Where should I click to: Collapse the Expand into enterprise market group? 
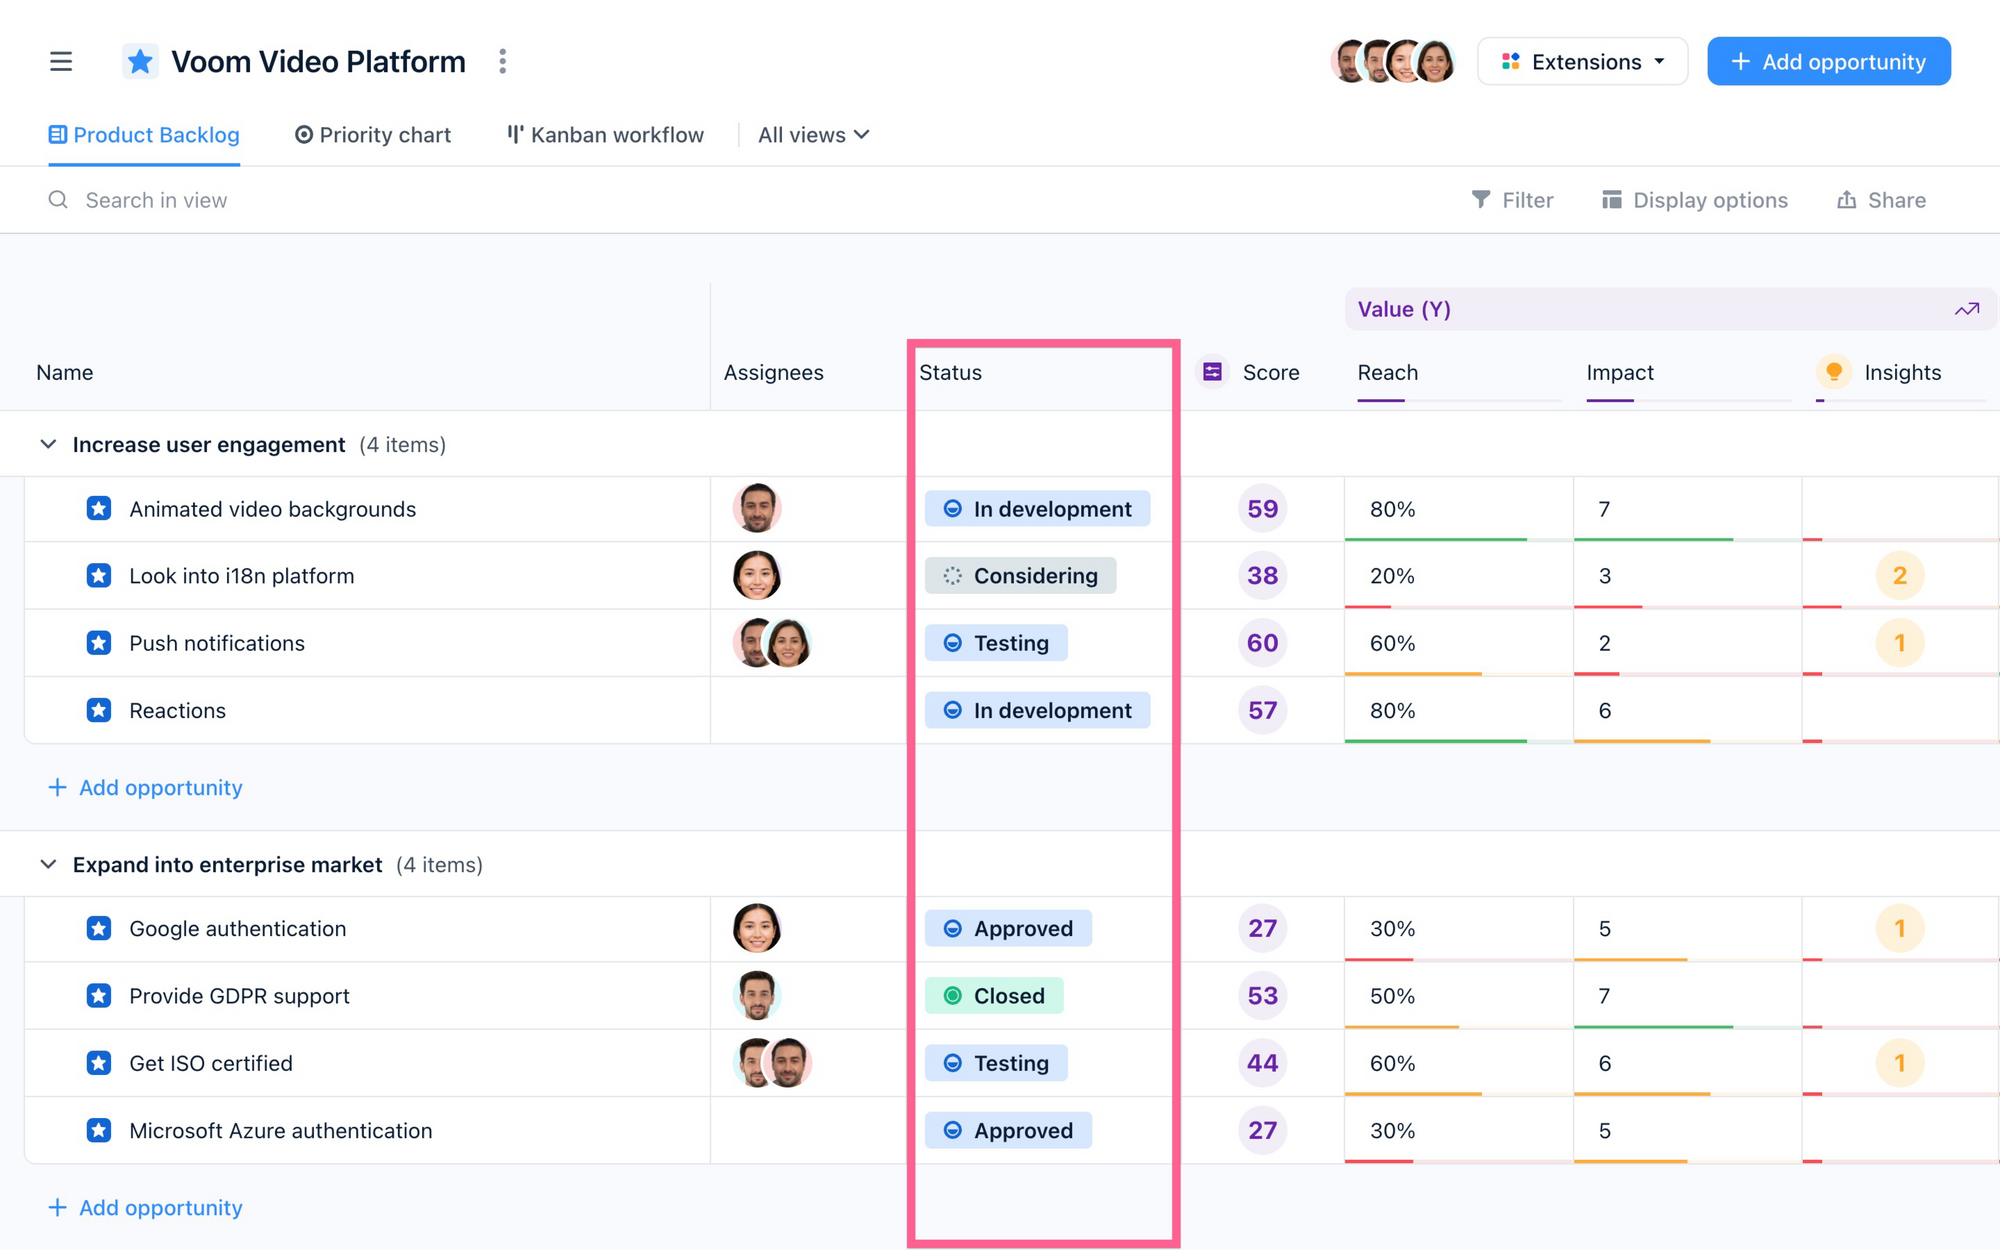[x=48, y=864]
